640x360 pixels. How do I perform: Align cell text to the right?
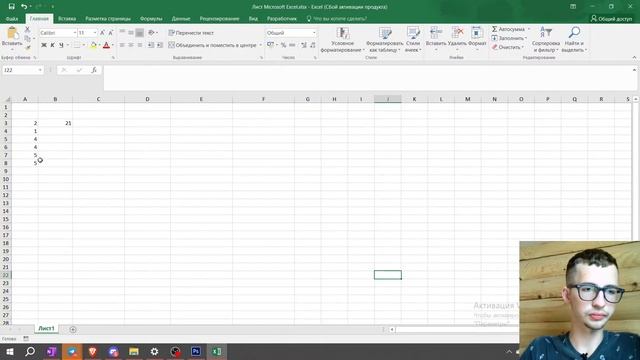point(140,45)
